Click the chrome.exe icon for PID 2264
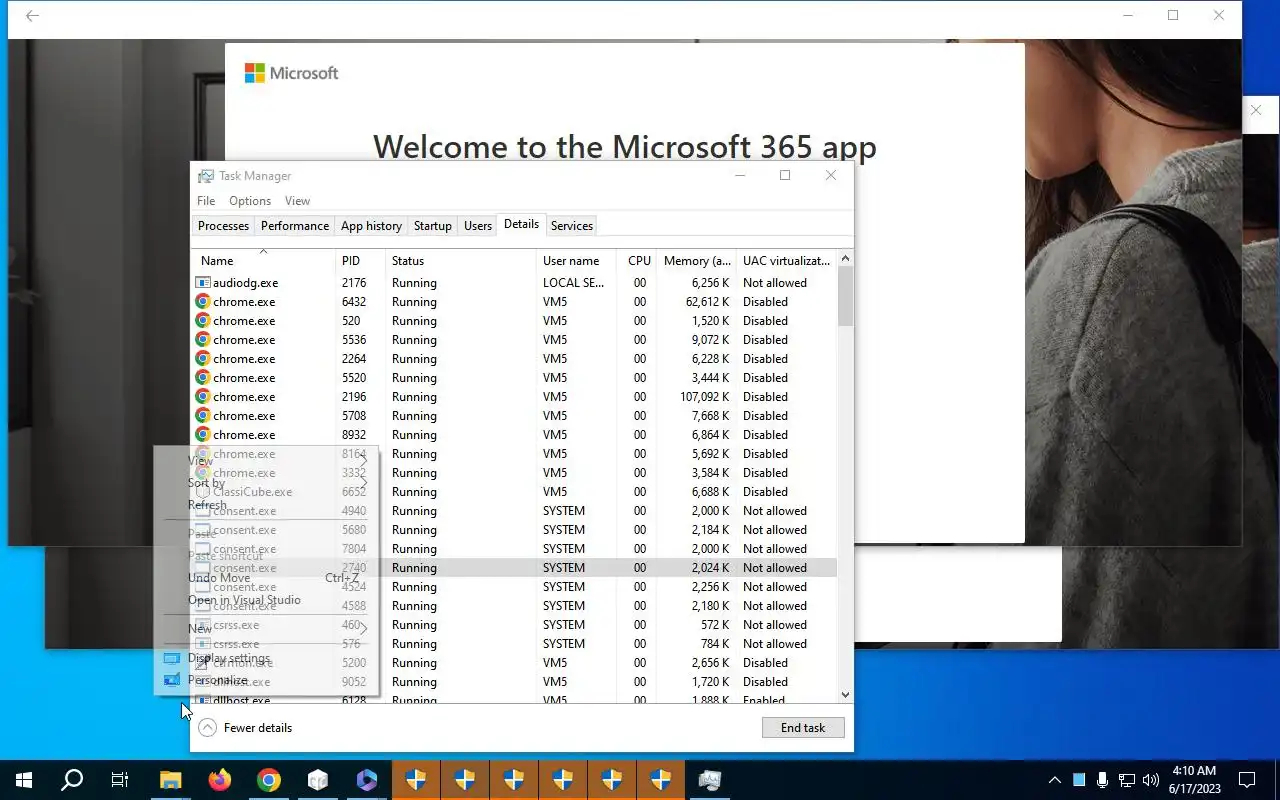 click(203, 359)
